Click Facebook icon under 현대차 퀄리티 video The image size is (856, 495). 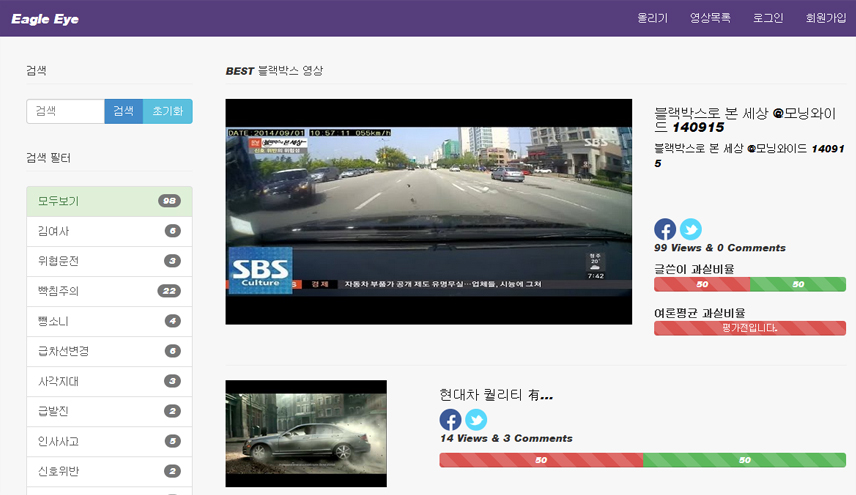click(x=450, y=420)
